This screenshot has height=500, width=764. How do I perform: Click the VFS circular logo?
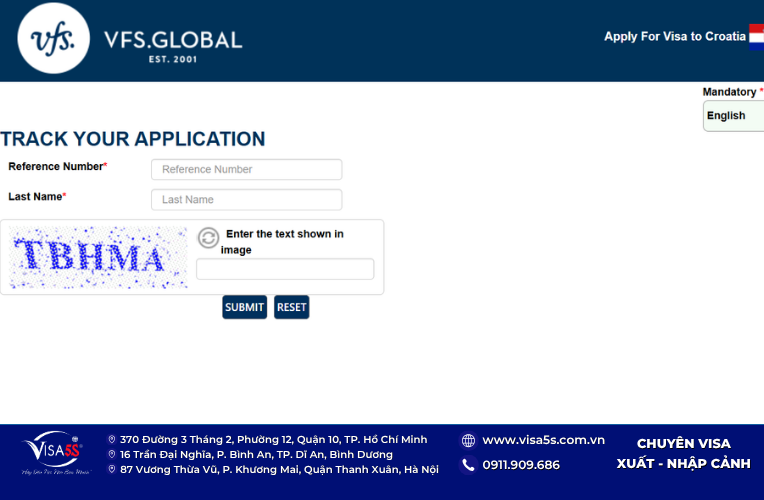pyautogui.click(x=54, y=38)
